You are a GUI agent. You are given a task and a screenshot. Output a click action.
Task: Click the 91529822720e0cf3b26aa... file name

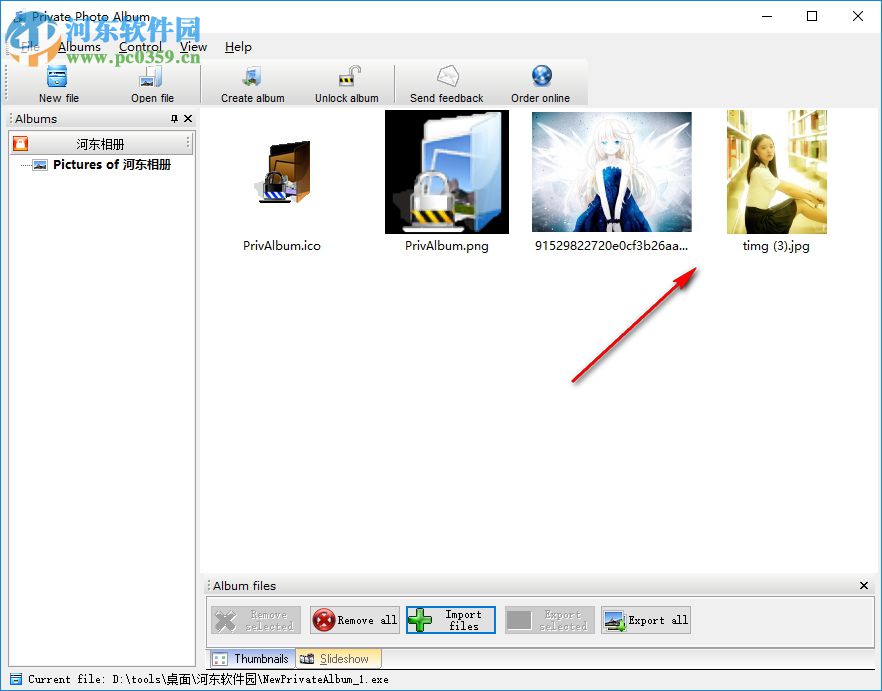tap(611, 246)
